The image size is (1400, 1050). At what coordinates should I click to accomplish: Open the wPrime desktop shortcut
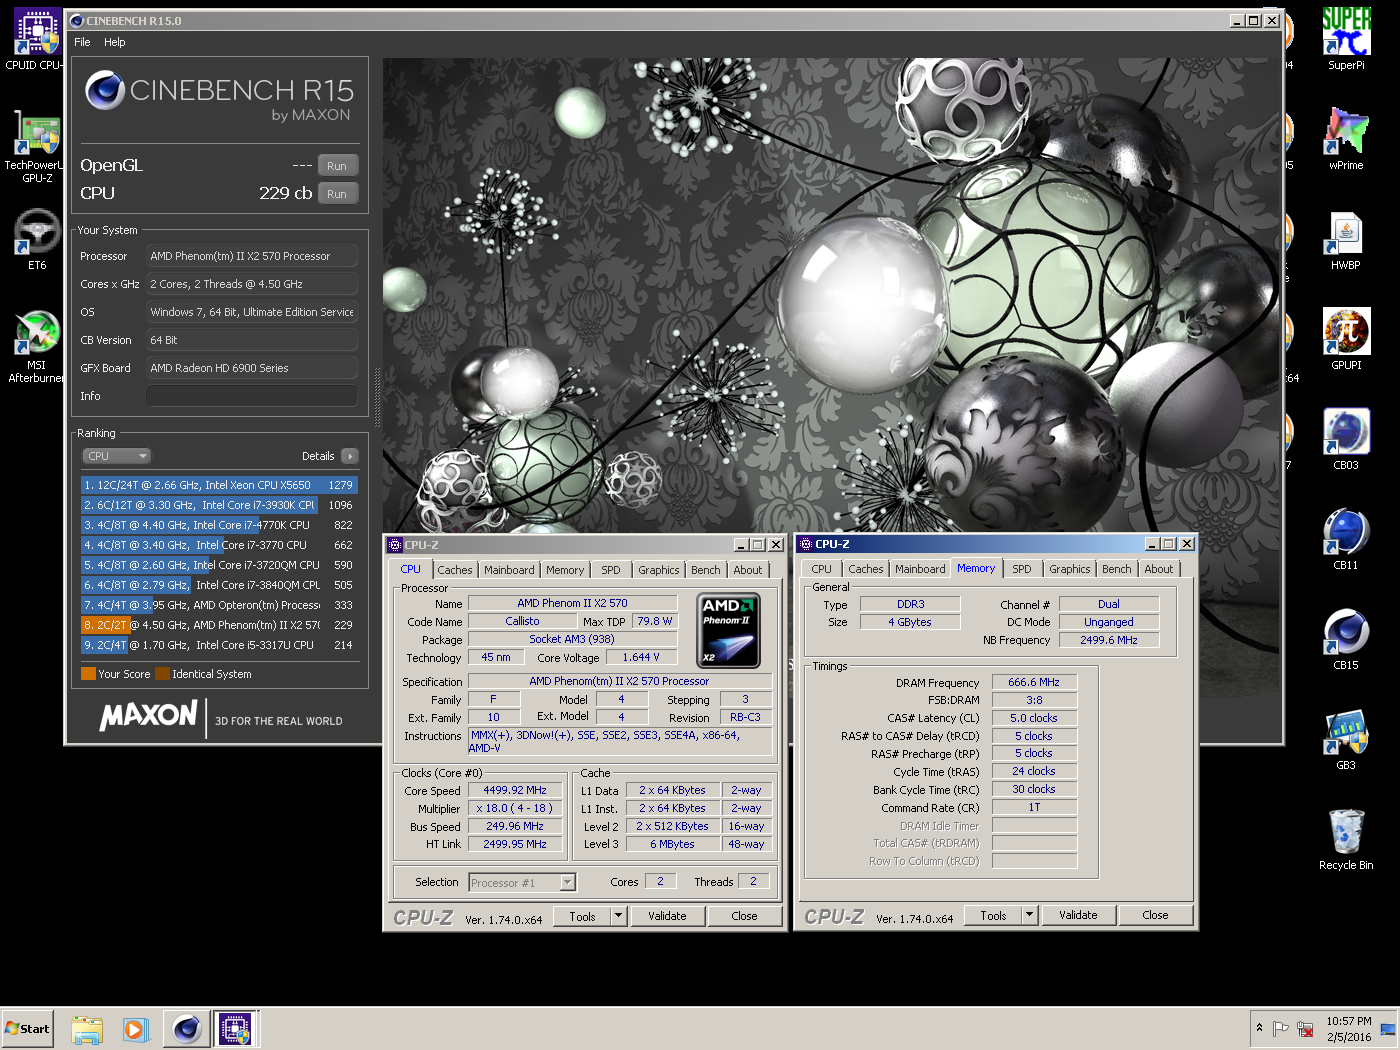pos(1346,140)
